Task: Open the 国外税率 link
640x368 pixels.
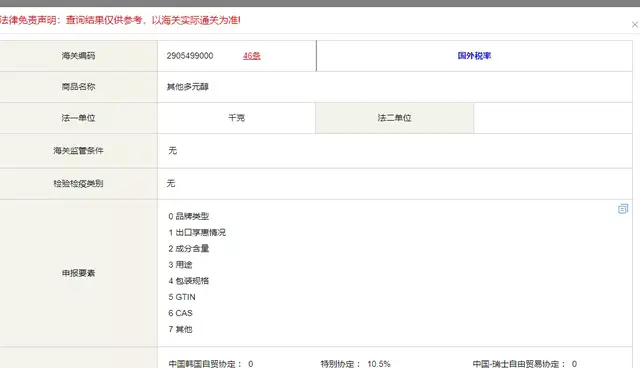Action: pos(474,56)
